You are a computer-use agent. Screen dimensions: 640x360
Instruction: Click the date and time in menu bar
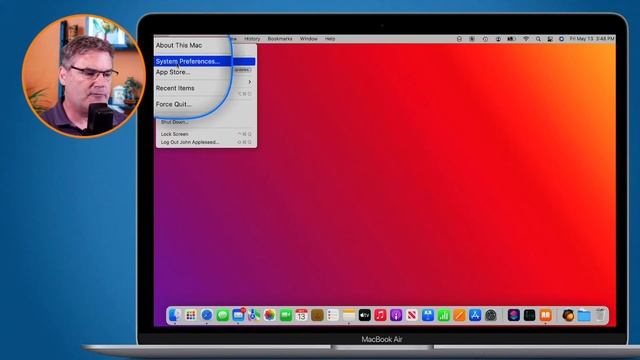point(592,39)
